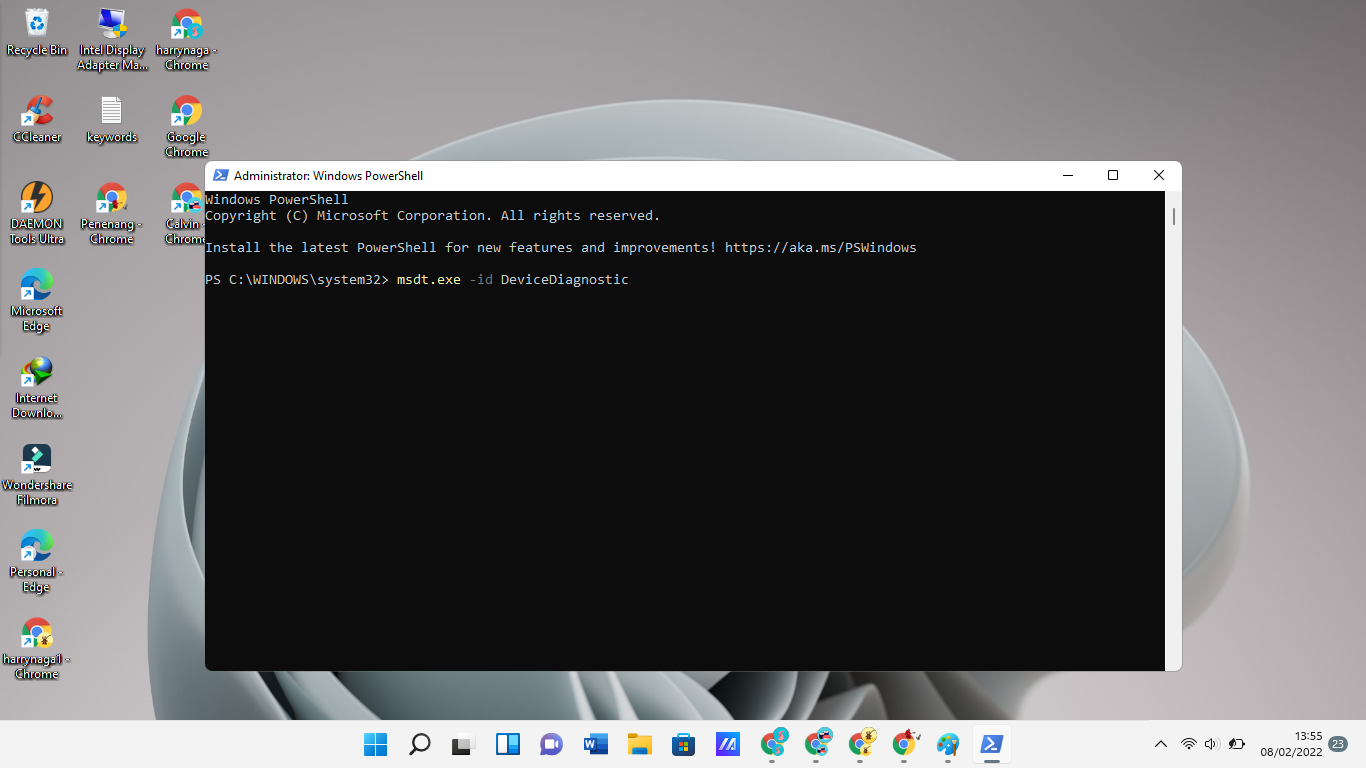Open the Paint taskbar icon
Screen dimensions: 1366x768
(x=948, y=744)
